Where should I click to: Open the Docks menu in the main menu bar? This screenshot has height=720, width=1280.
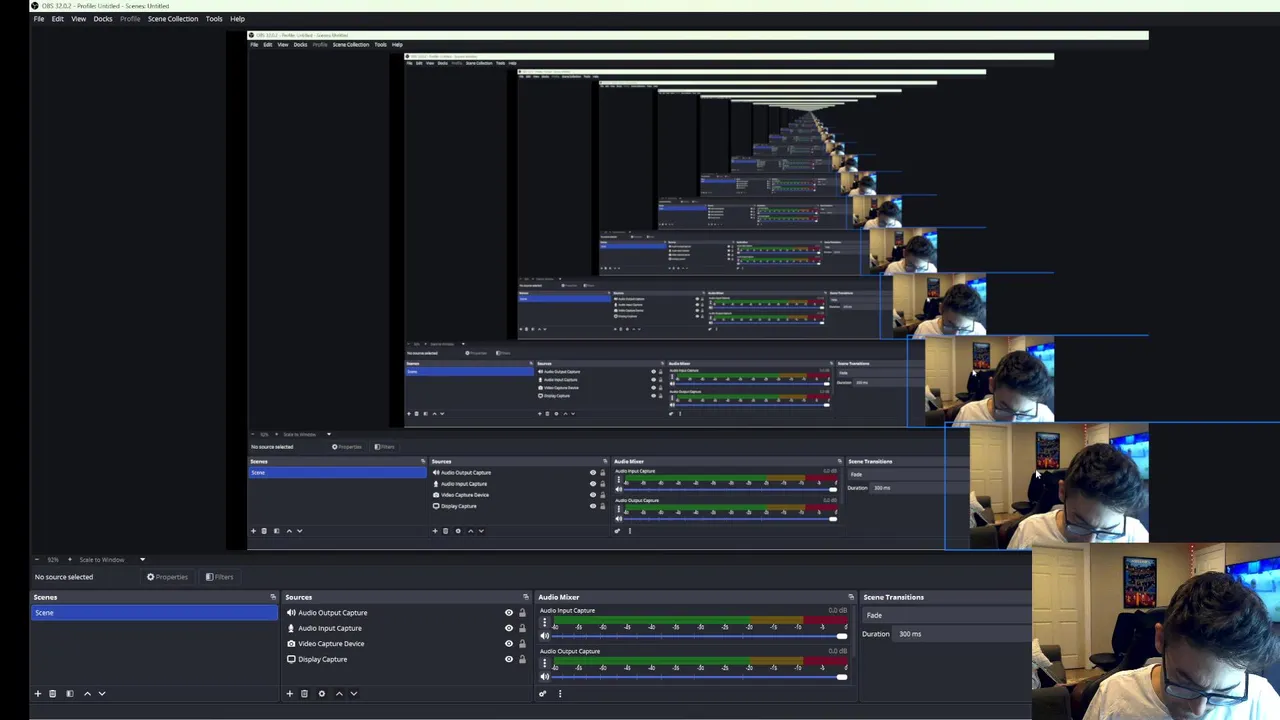coord(103,19)
